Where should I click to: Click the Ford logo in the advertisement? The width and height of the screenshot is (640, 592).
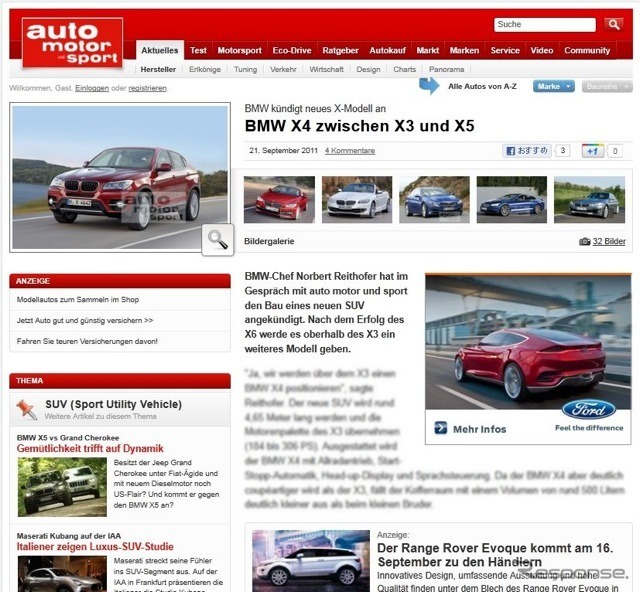tap(589, 410)
